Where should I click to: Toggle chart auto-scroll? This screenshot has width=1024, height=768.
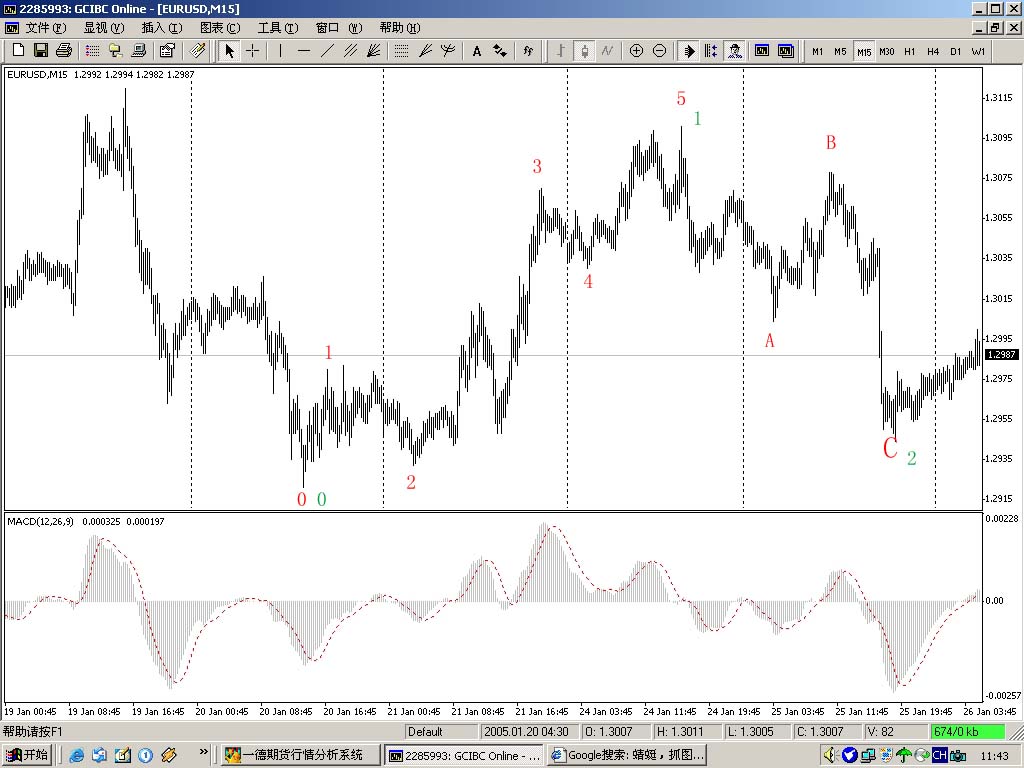(x=689, y=51)
